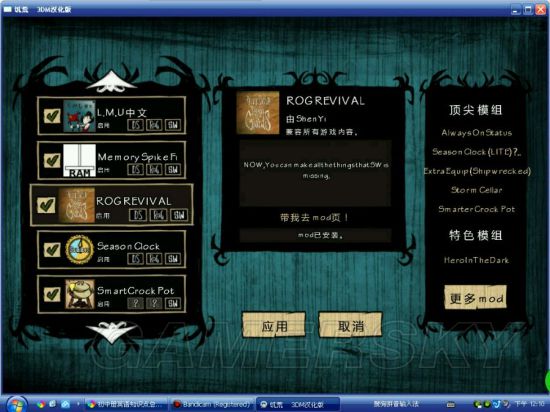Click the 取消 cancel button
This screenshot has height=412, width=550.
[350, 326]
